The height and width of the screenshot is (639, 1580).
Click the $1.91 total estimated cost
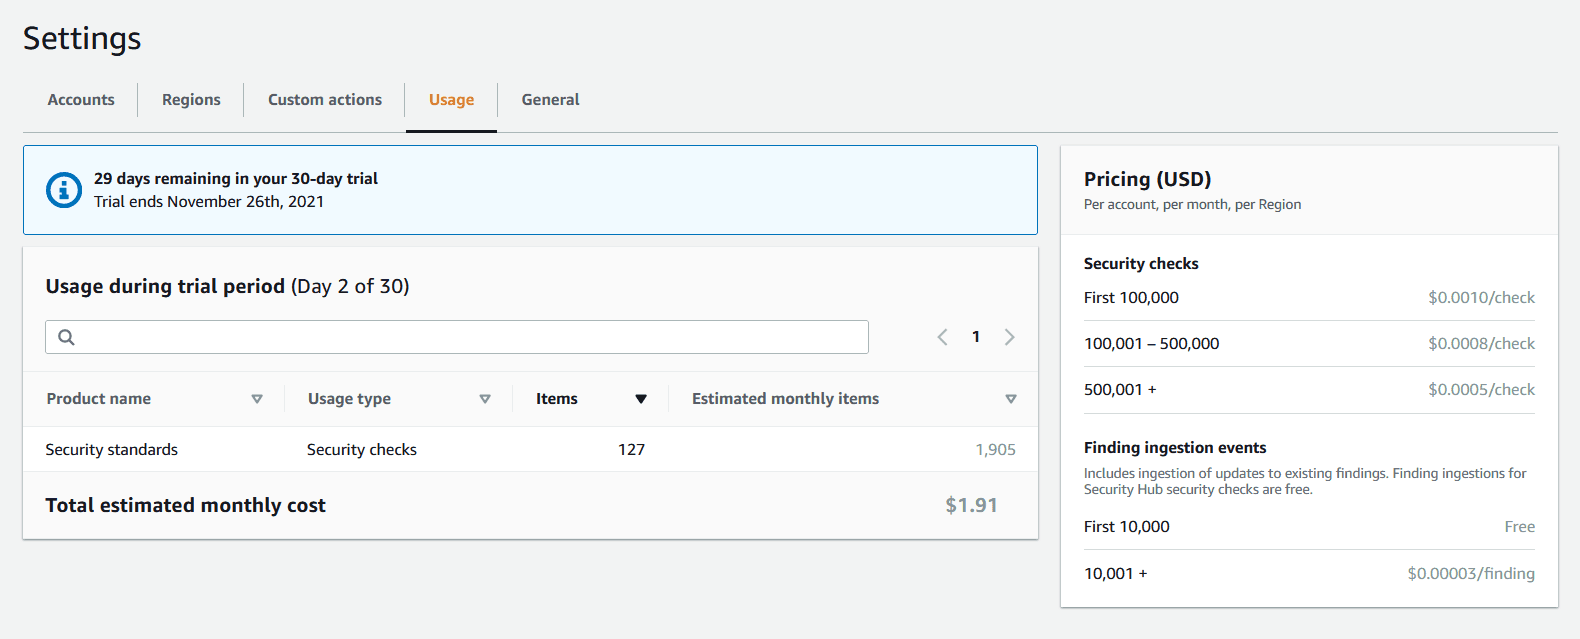(971, 505)
